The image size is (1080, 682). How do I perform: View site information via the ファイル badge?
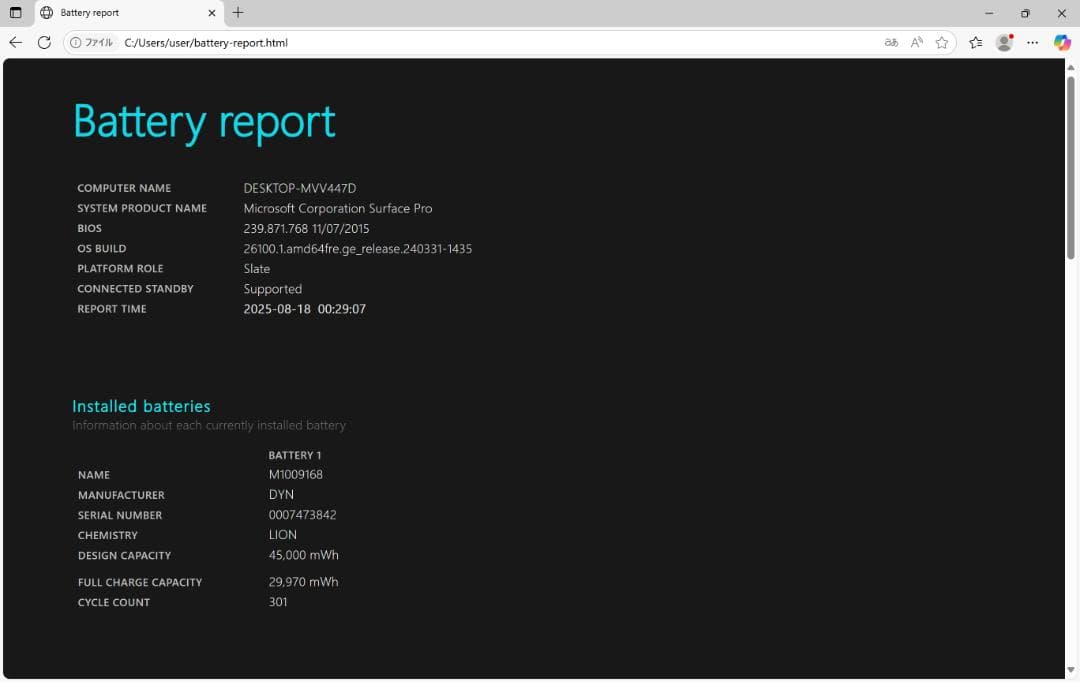point(90,43)
